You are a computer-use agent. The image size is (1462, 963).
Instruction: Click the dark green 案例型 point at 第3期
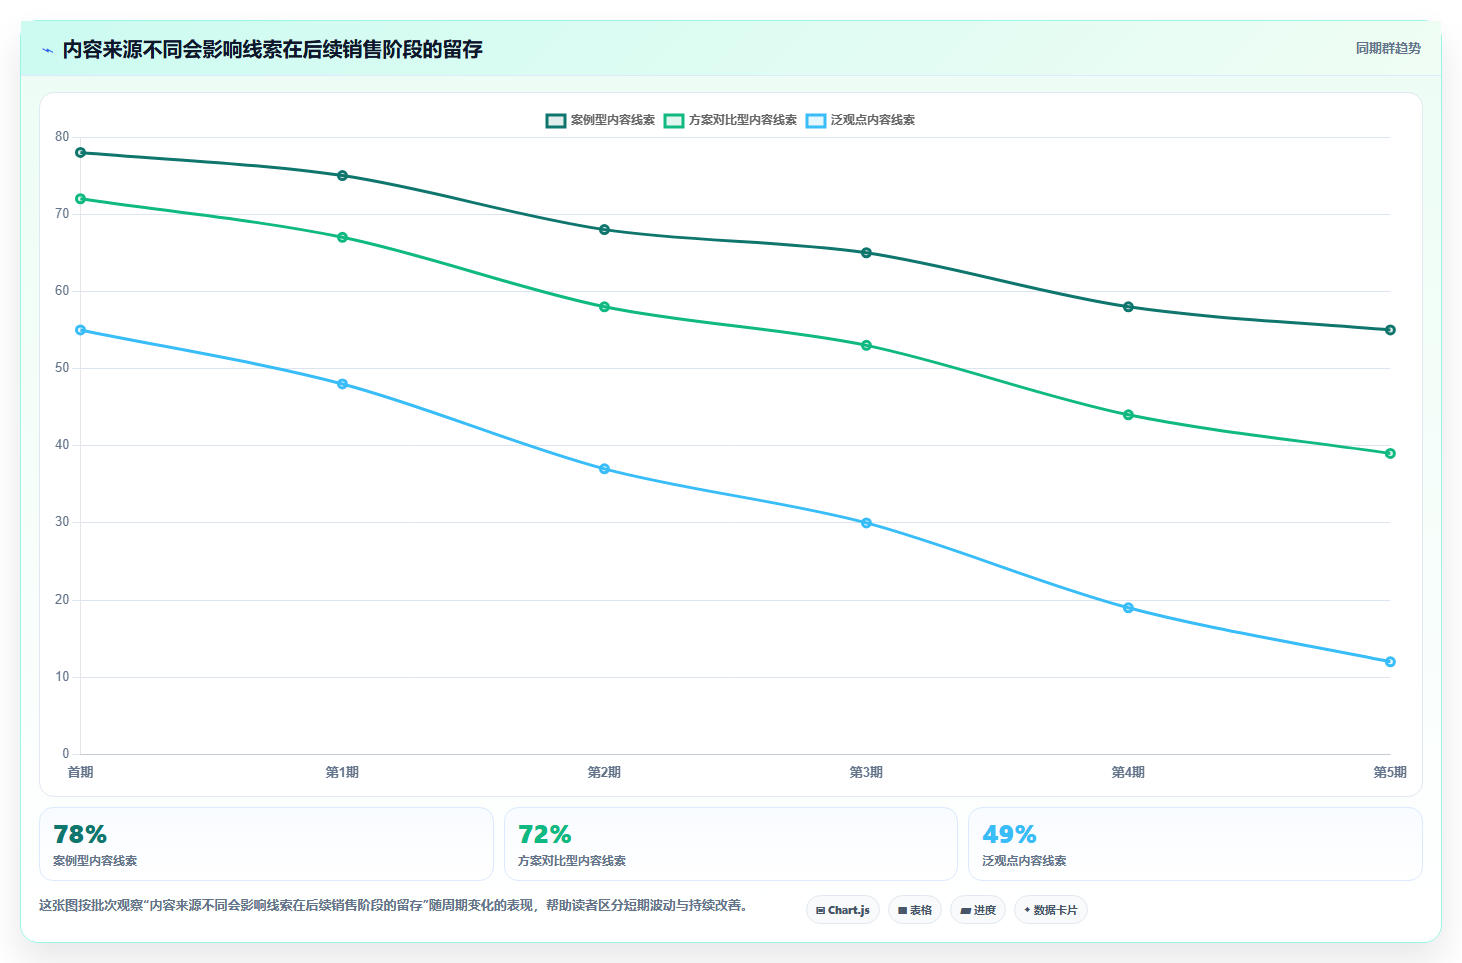[x=866, y=253]
